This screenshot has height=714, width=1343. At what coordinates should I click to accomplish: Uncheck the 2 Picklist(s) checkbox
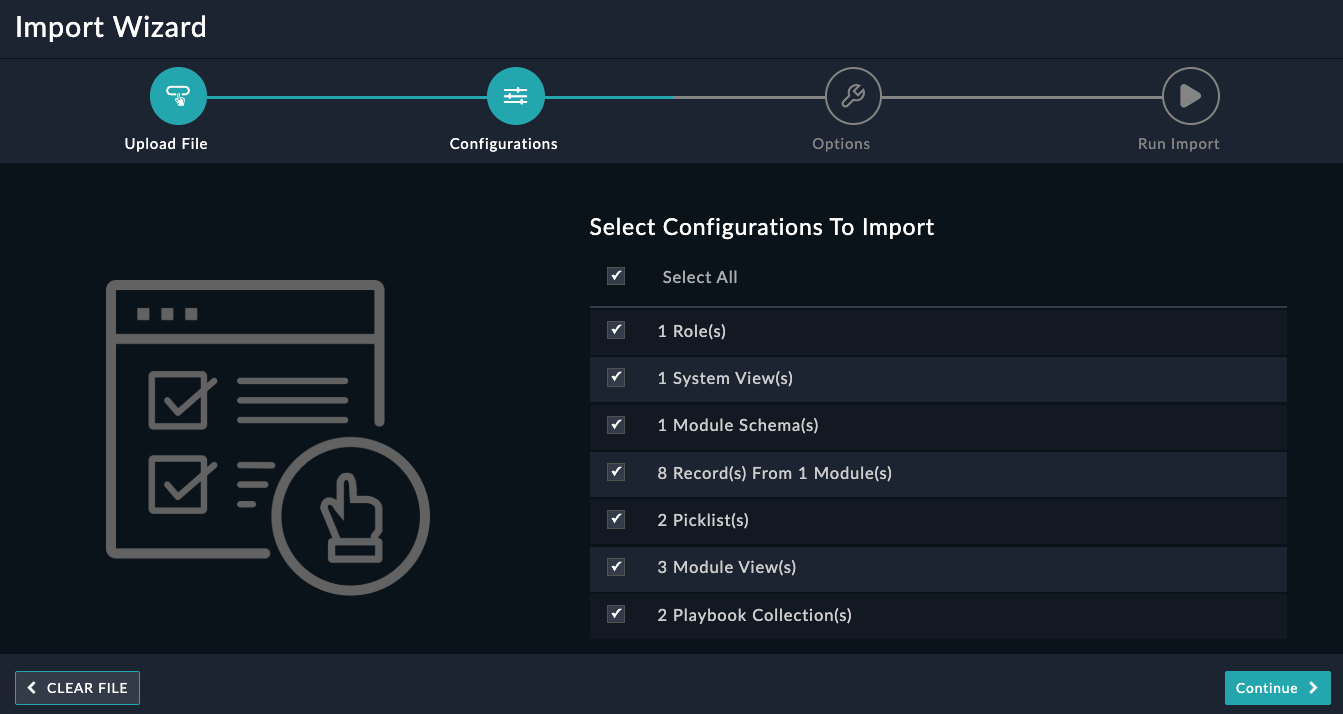[616, 520]
